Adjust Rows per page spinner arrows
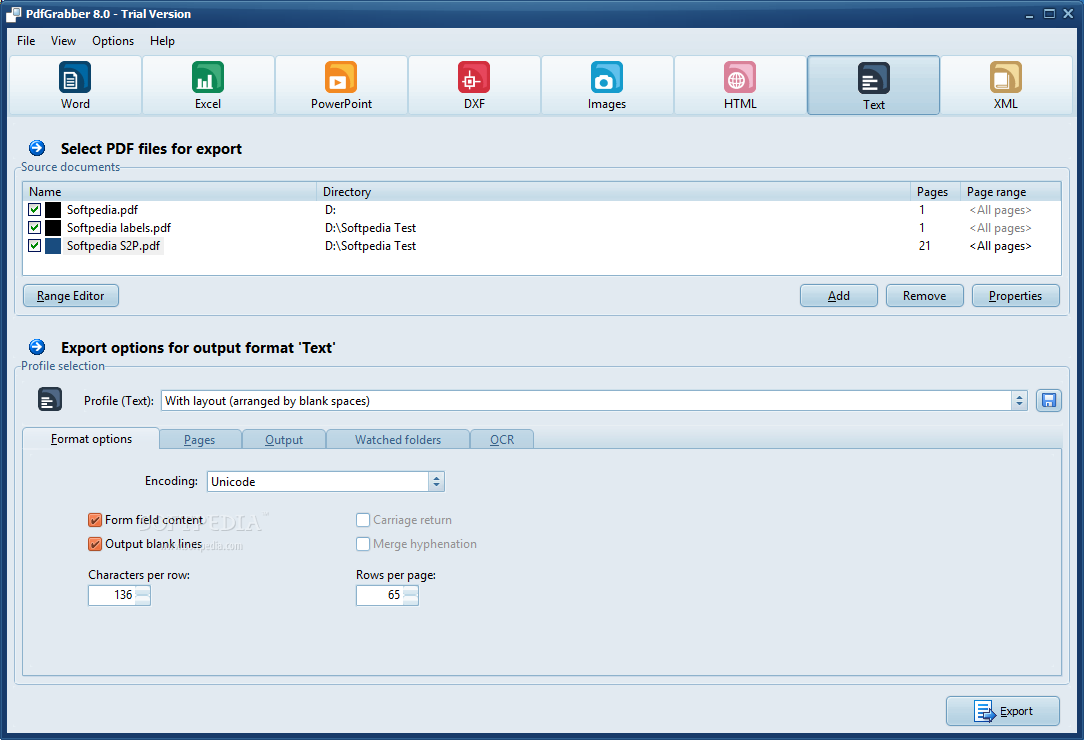The image size is (1084, 740). tap(411, 595)
